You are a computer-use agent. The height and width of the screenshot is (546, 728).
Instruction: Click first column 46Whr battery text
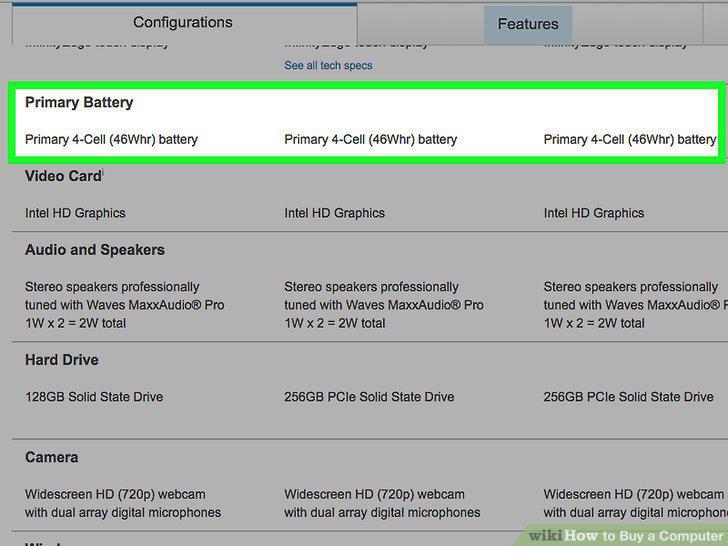tap(111, 139)
